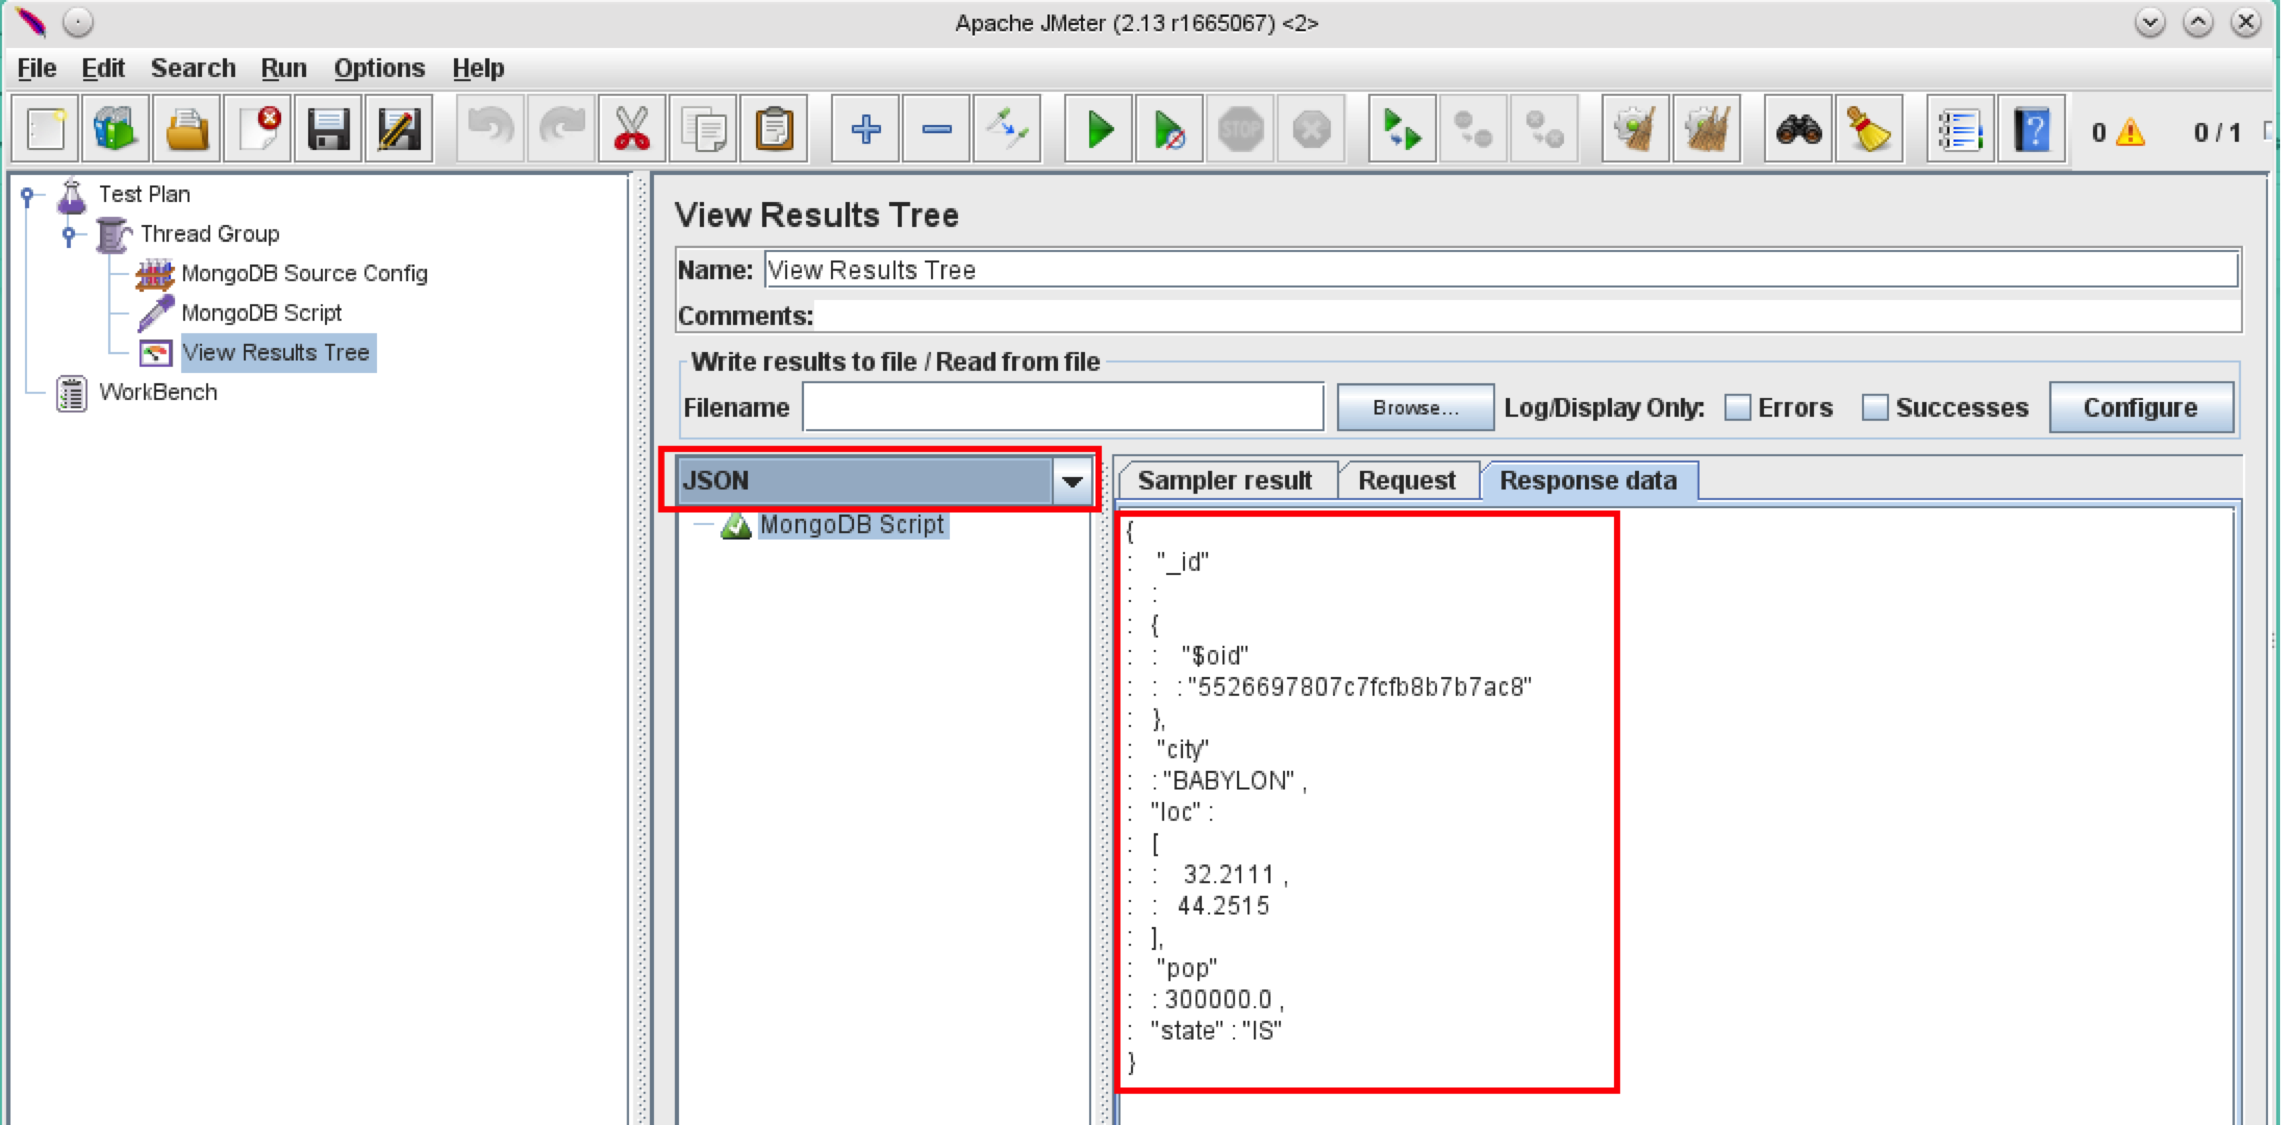
Task: Select View Results Tree tree item
Action: 276,353
